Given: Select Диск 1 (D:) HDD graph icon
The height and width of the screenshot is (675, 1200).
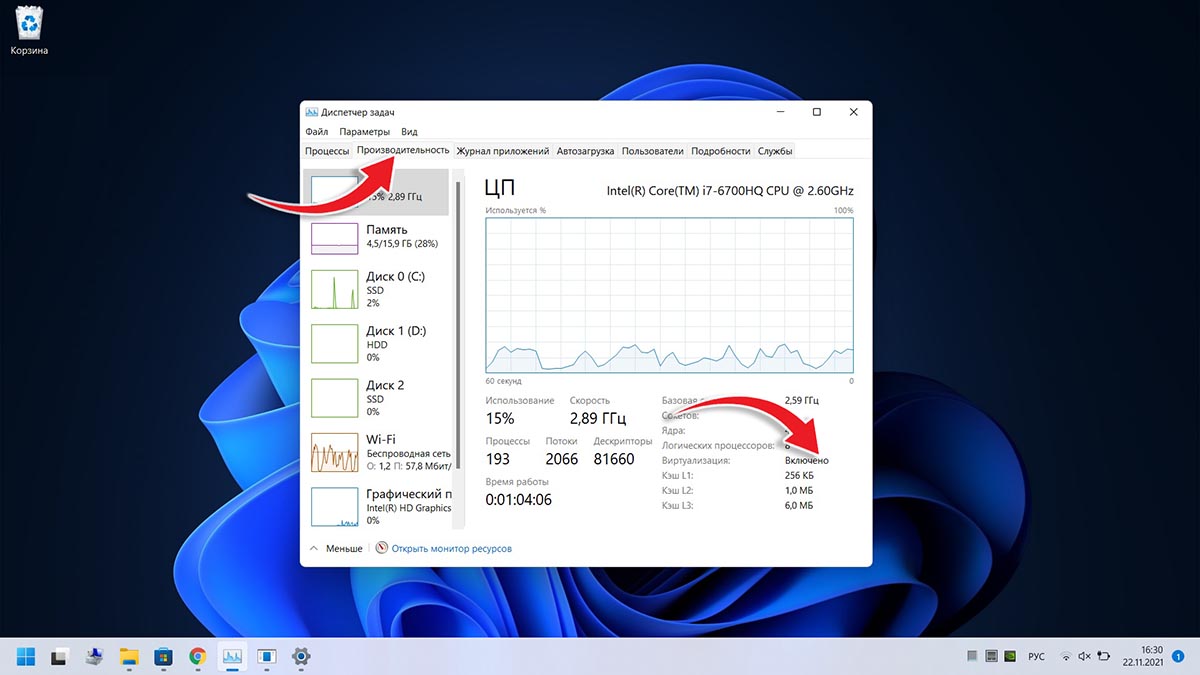Looking at the screenshot, I should pyautogui.click(x=334, y=344).
